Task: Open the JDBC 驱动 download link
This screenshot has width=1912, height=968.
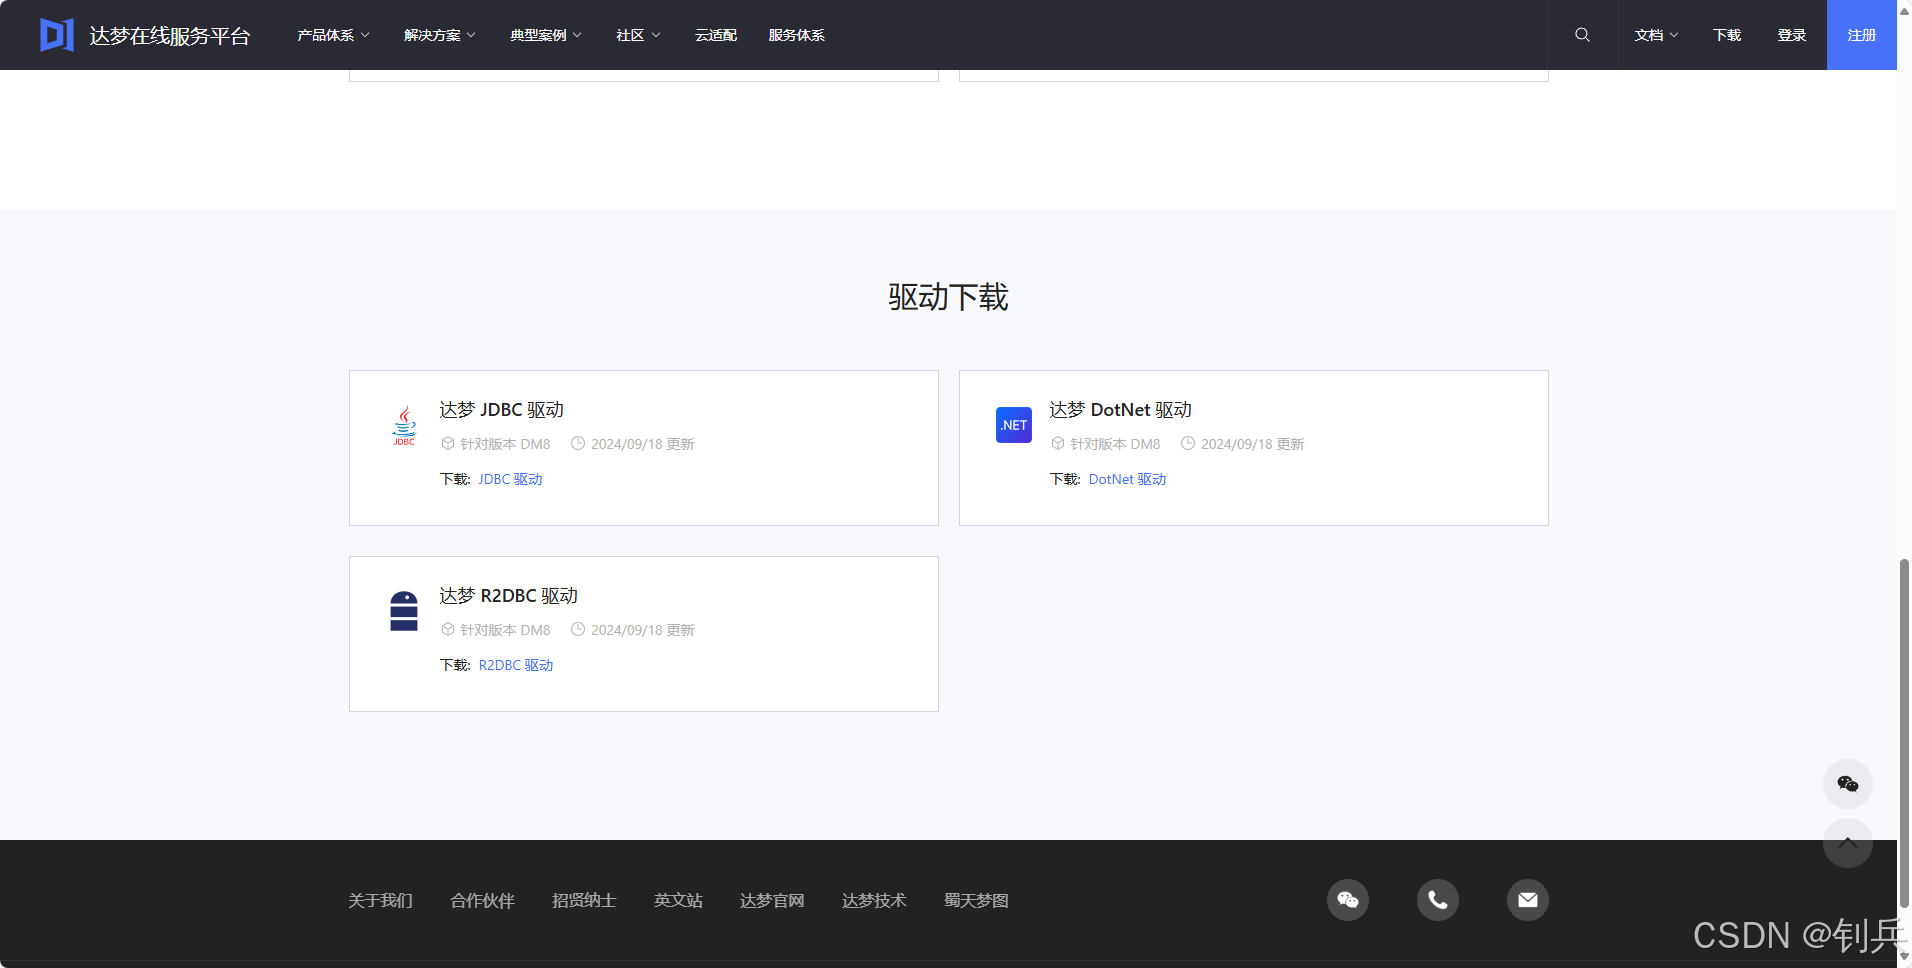Action: (509, 478)
